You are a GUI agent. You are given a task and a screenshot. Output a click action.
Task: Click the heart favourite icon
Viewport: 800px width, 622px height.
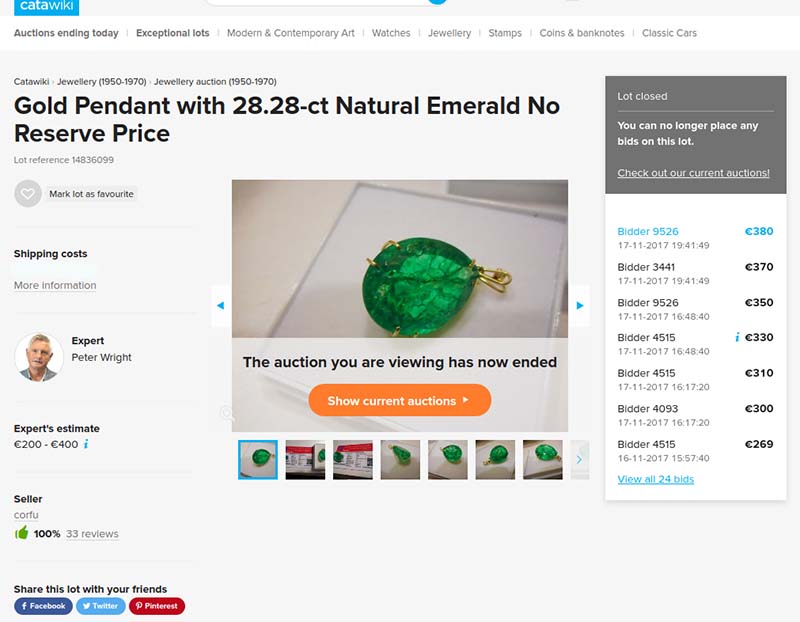click(x=28, y=193)
